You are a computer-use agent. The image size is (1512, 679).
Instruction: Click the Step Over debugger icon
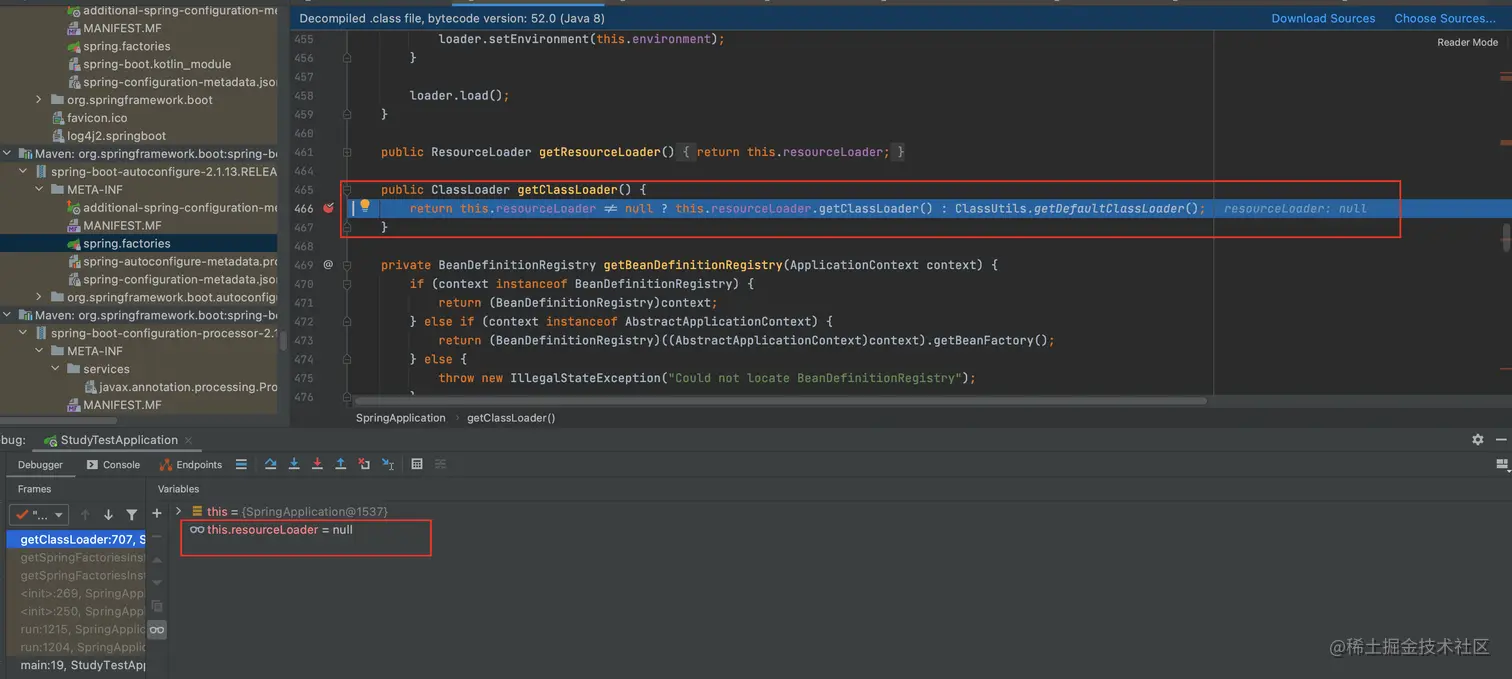tap(270, 464)
